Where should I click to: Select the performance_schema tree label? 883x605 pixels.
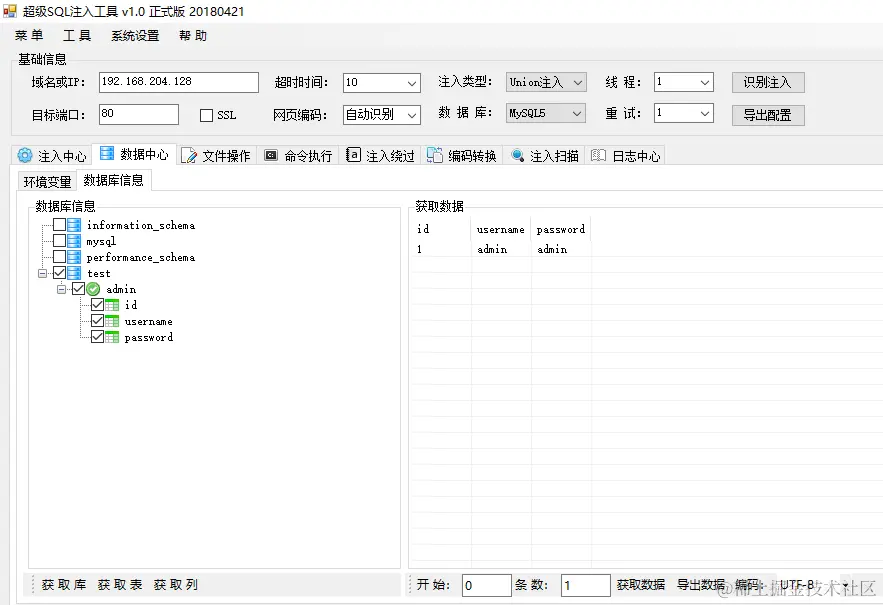[x=141, y=257]
